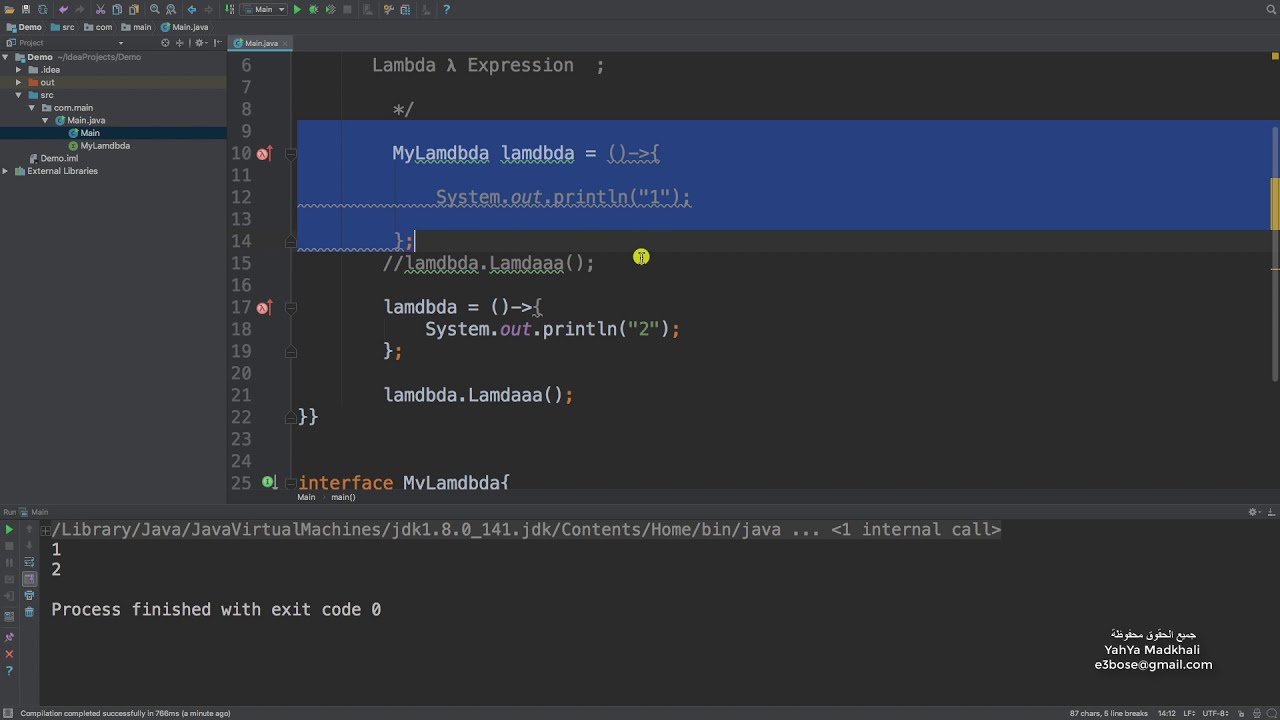Click the Paste clipboard icon
The width and height of the screenshot is (1280, 720).
pyautogui.click(x=134, y=9)
